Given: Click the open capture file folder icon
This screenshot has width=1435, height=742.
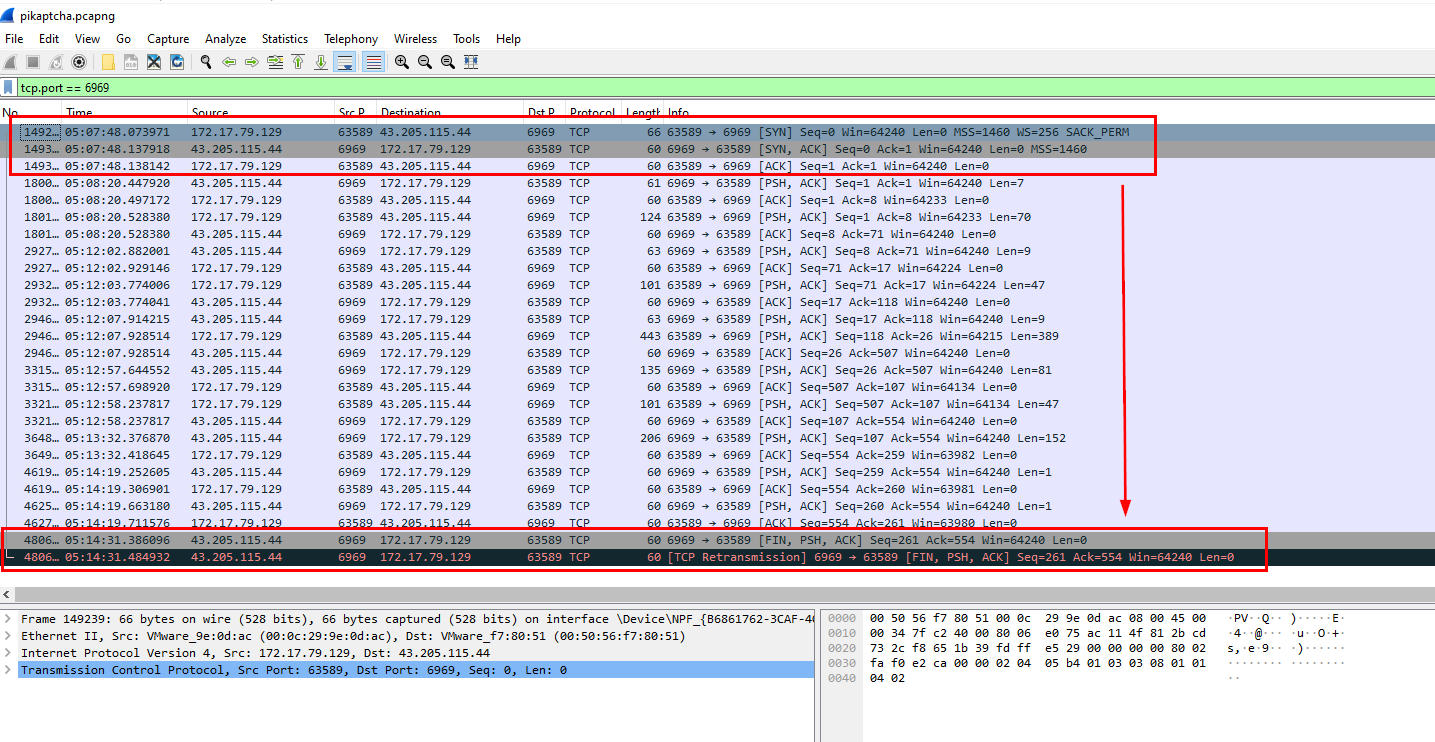Looking at the screenshot, I should point(108,62).
